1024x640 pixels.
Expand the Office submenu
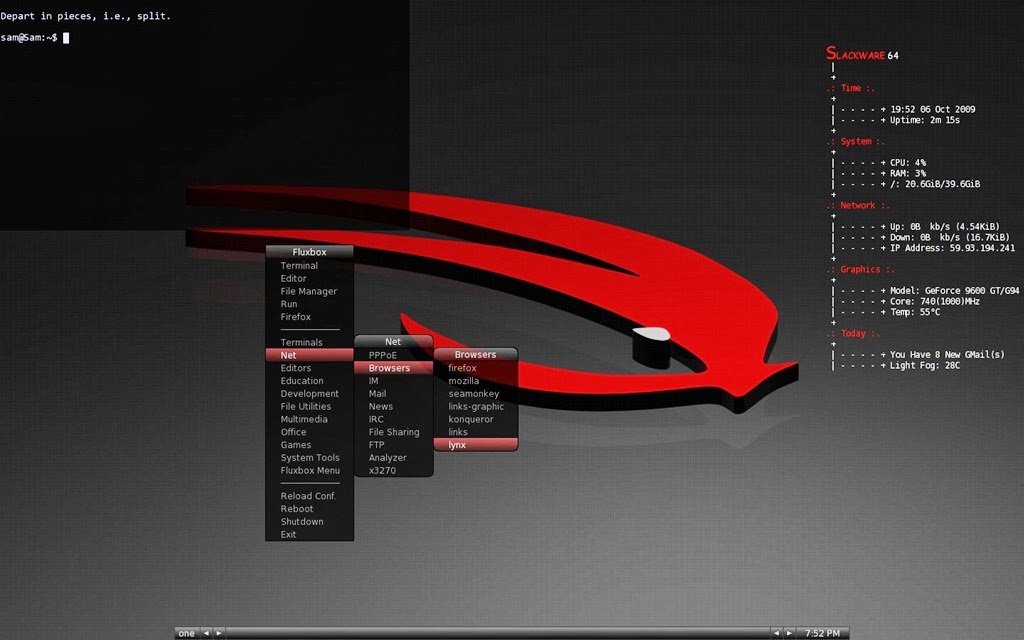[310, 432]
